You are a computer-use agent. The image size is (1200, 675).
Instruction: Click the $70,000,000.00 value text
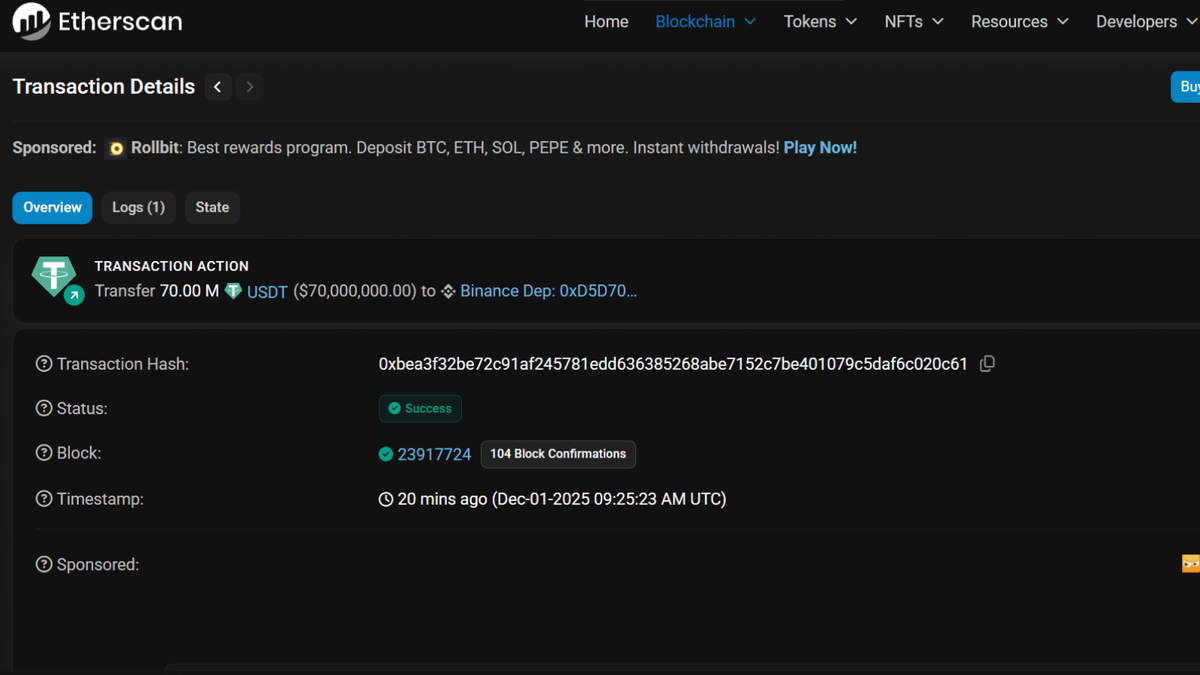pos(354,291)
